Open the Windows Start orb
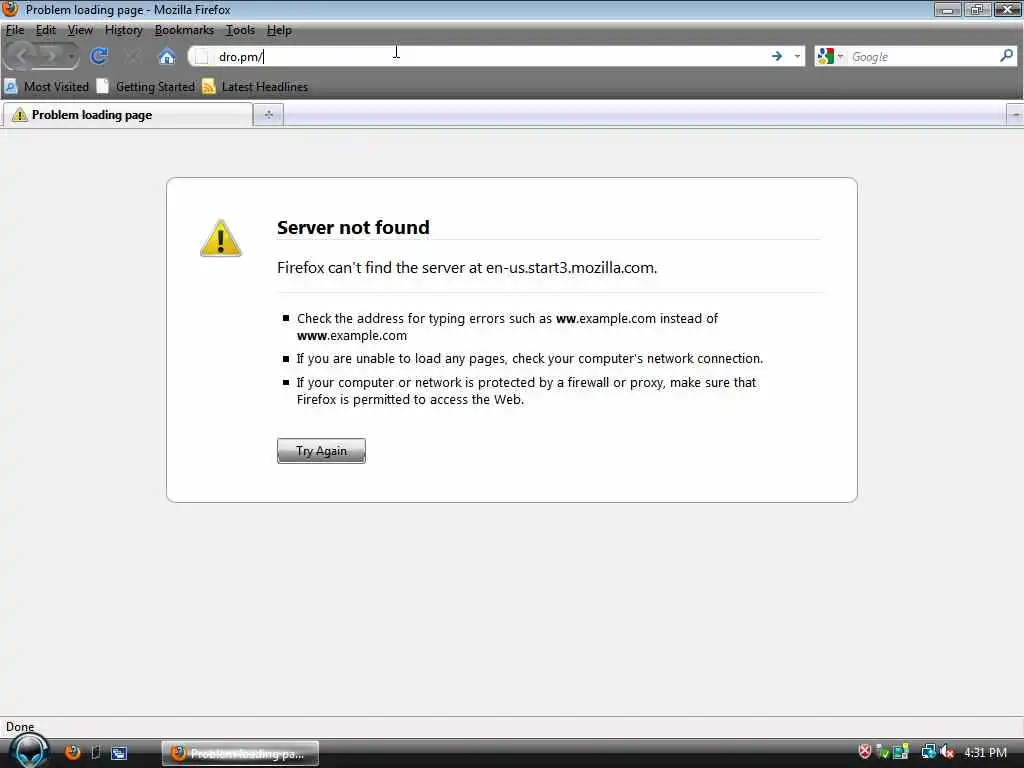Image resolution: width=1024 pixels, height=768 pixels. (28, 751)
